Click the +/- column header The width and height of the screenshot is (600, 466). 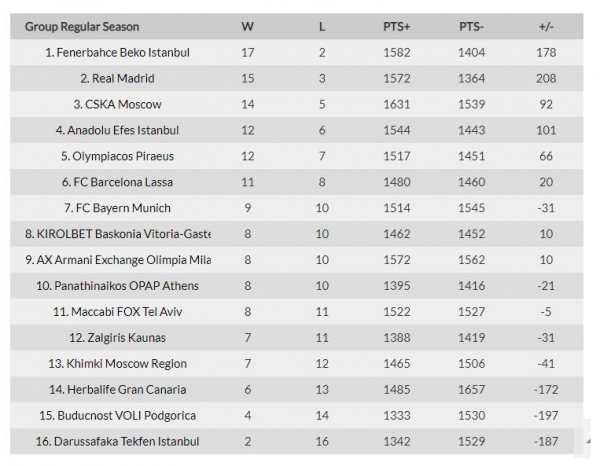tap(547, 26)
